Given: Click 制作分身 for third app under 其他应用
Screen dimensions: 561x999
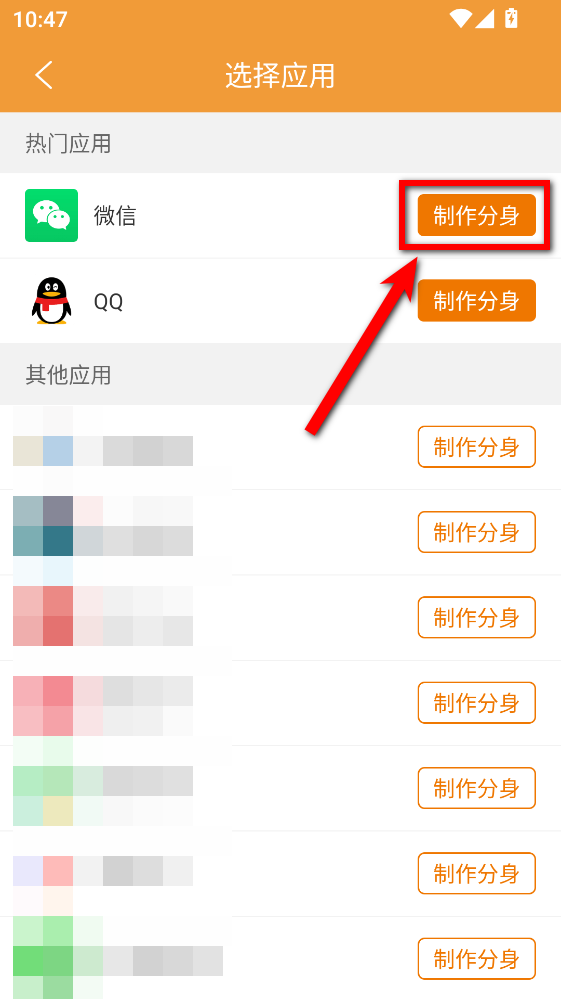Looking at the screenshot, I should pos(476,617).
